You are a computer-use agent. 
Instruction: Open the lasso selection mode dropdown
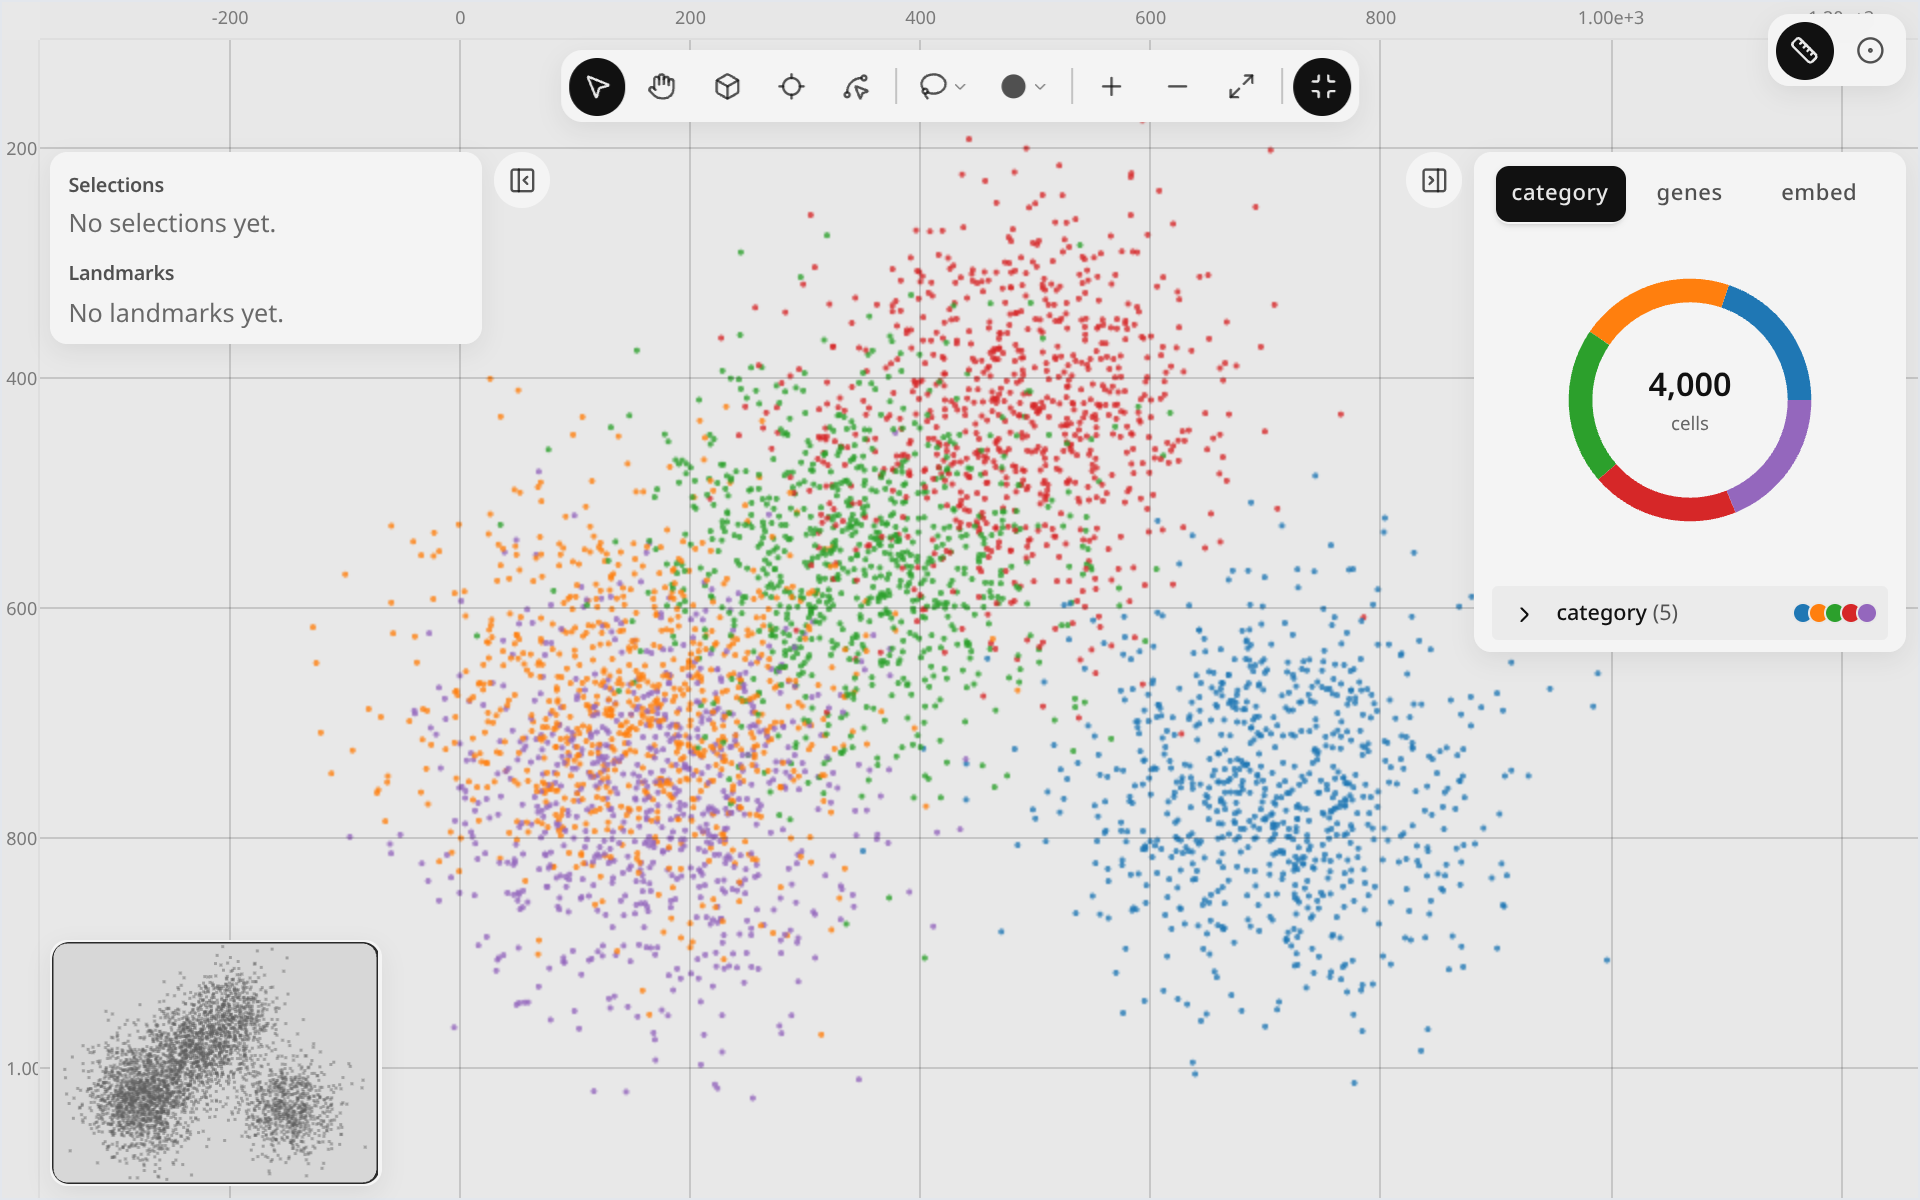(942, 87)
